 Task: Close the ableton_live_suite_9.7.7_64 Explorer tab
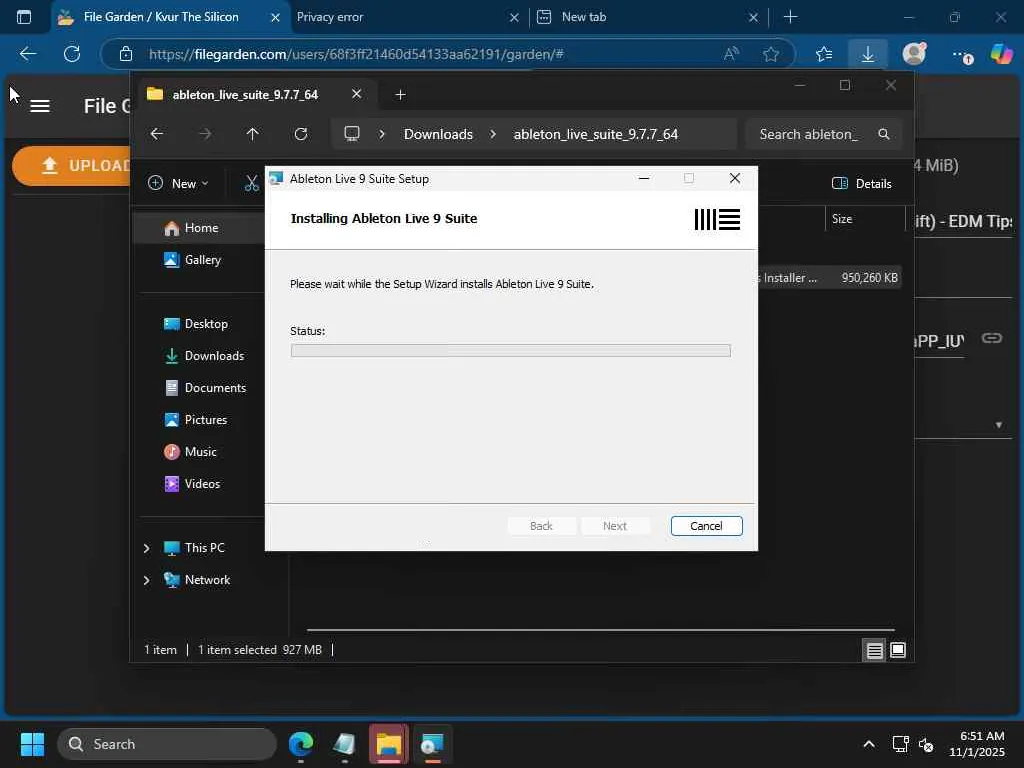pyautogui.click(x=357, y=94)
